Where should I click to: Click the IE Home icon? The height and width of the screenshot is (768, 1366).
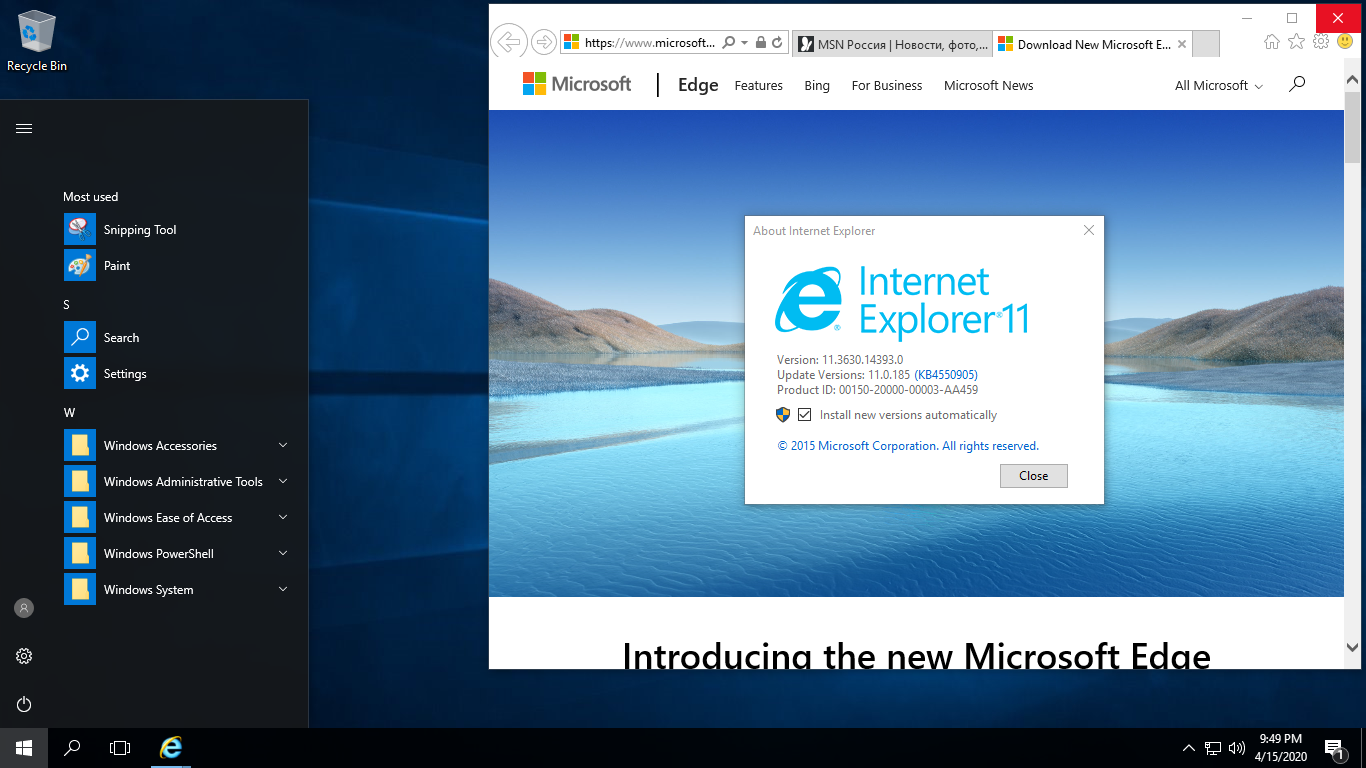[1272, 41]
